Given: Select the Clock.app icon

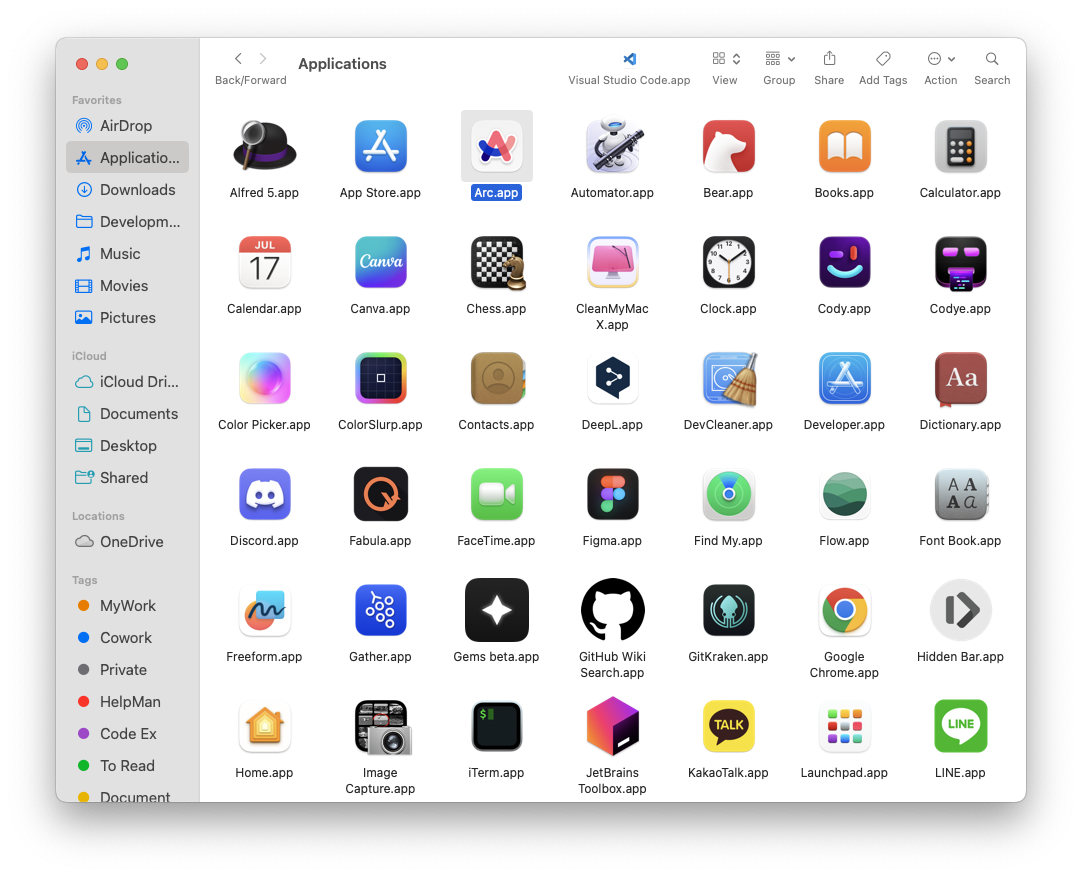Looking at the screenshot, I should click(728, 262).
